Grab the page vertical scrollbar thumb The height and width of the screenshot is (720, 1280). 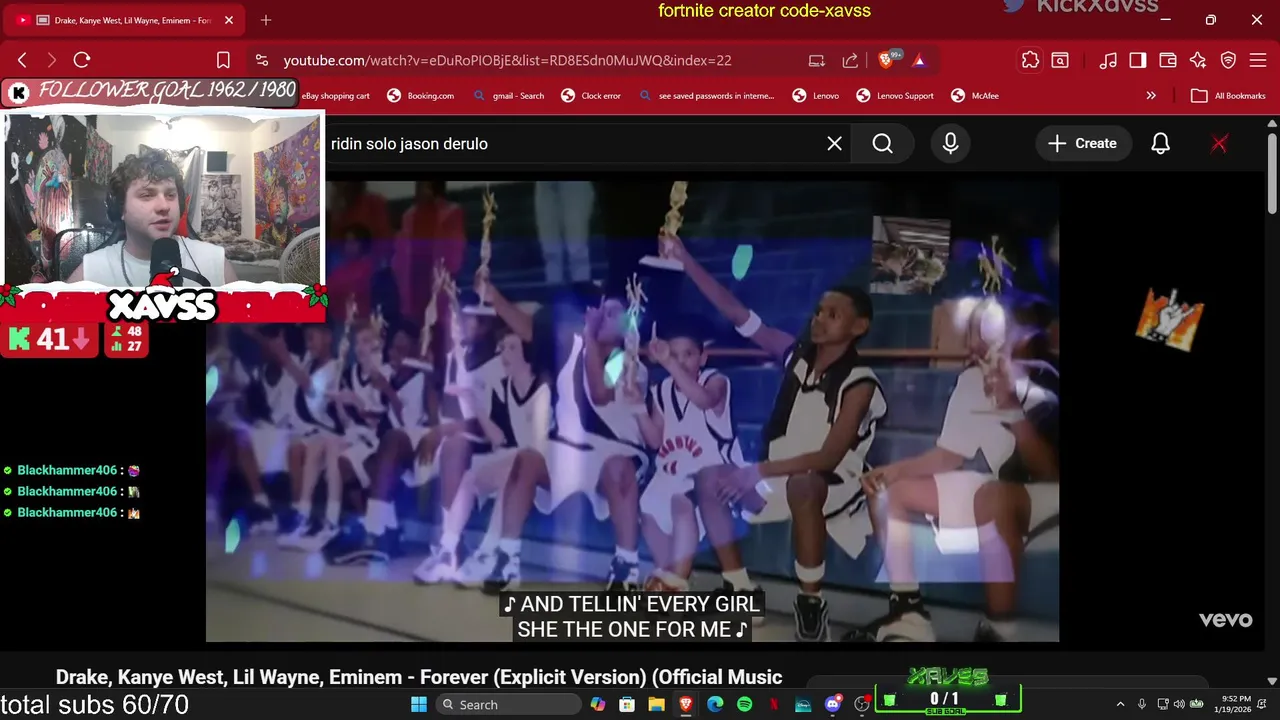click(1272, 172)
